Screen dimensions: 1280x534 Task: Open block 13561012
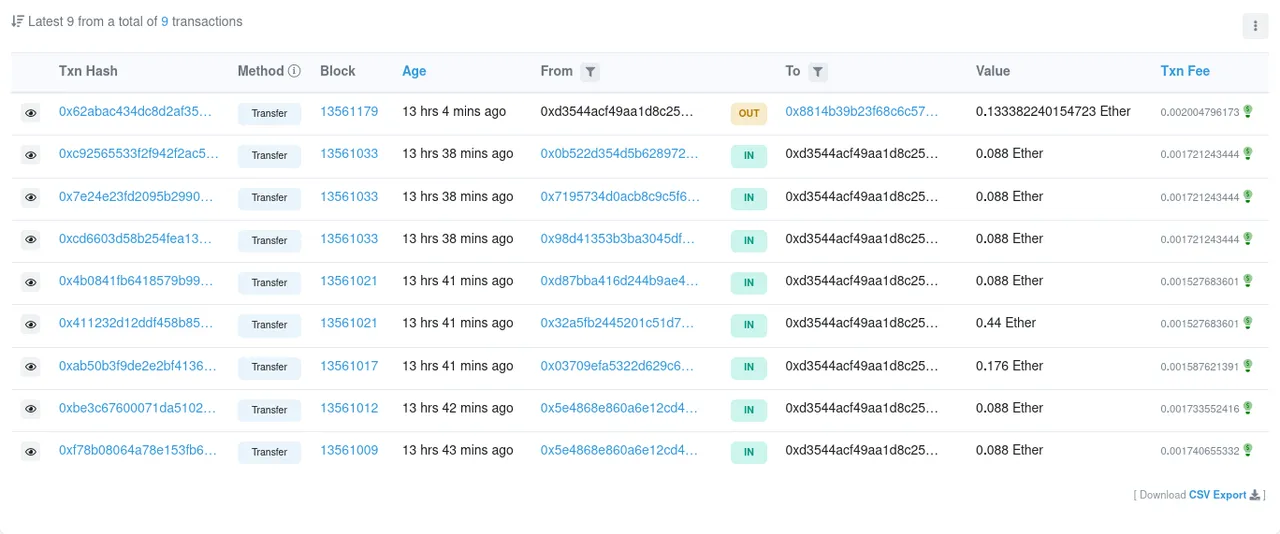coord(349,407)
